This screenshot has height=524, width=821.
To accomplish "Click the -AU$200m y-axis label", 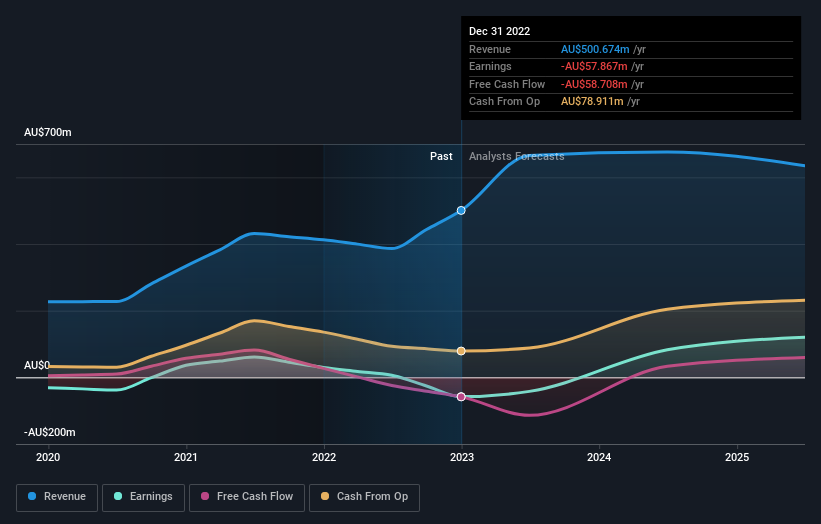I will (50, 432).
